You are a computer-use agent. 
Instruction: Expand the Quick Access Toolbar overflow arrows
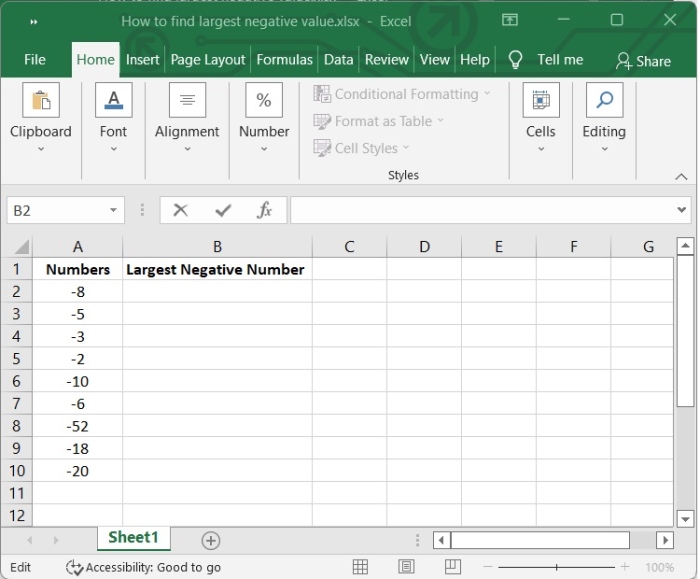(33, 22)
